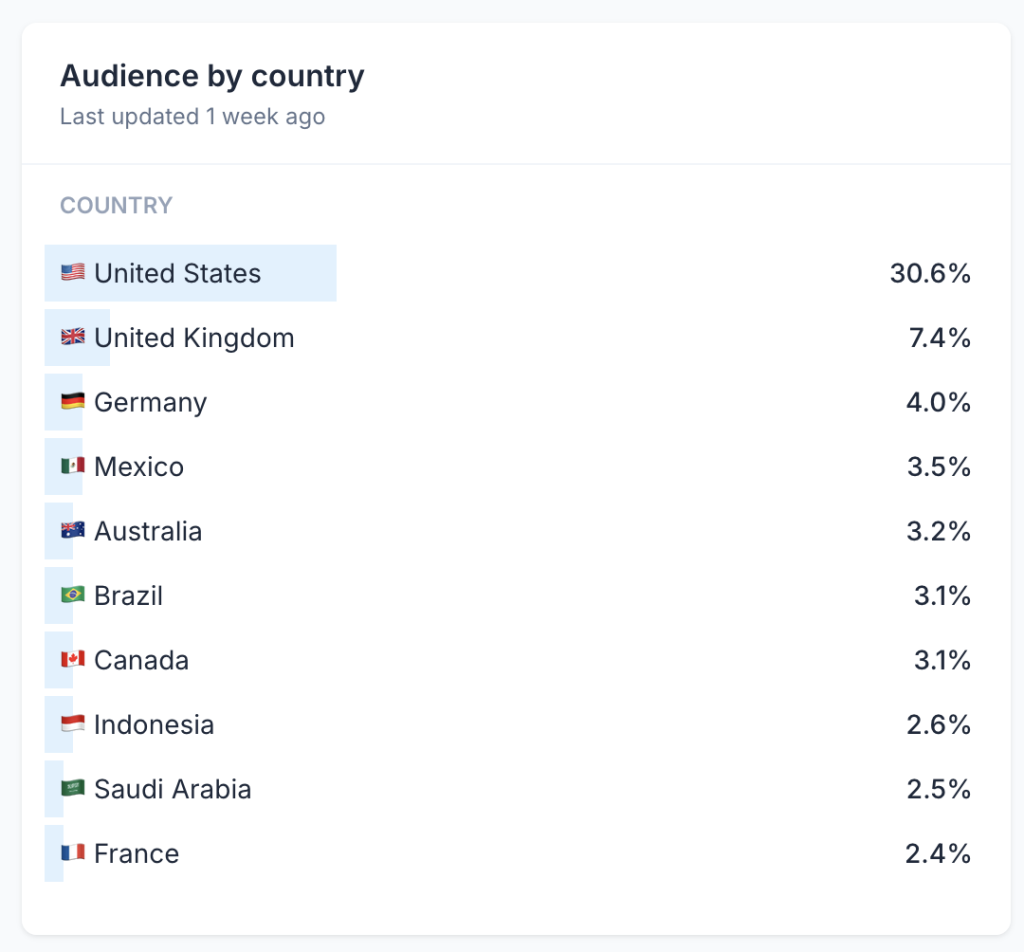1024x952 pixels.
Task: Click the Last updated 1 week ago text
Action: (x=192, y=117)
